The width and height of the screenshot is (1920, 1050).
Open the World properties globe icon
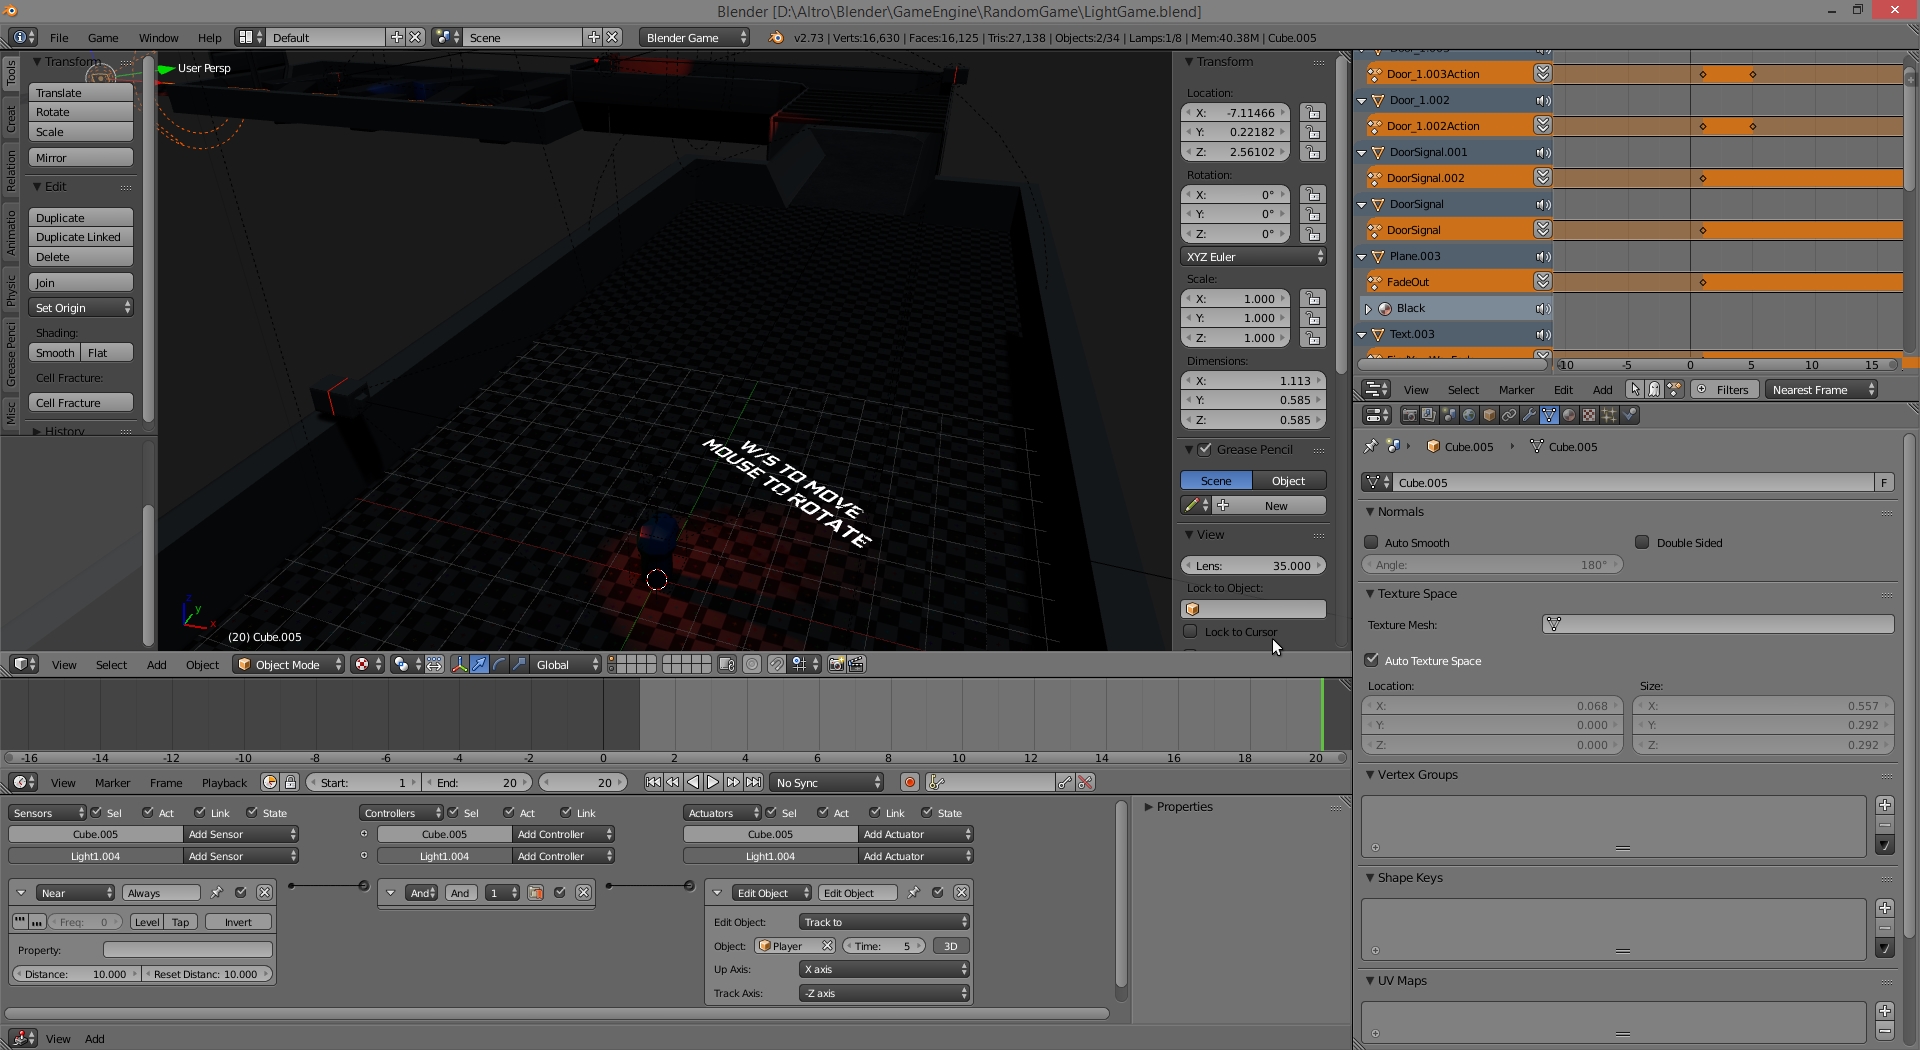pyautogui.click(x=1469, y=416)
